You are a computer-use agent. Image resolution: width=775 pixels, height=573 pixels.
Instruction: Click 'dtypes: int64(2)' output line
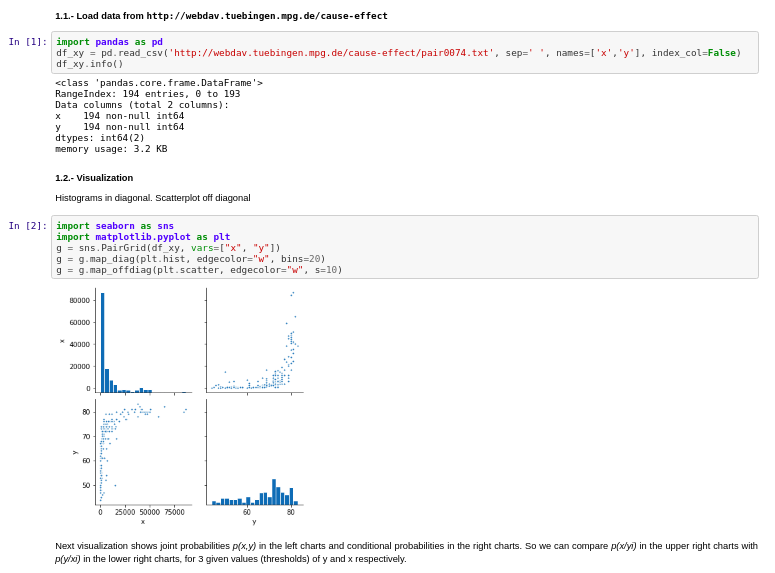[100, 138]
